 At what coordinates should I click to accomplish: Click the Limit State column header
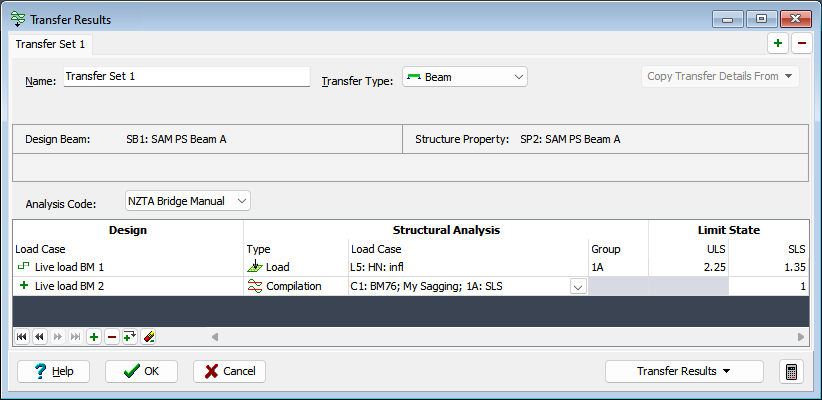(729, 230)
